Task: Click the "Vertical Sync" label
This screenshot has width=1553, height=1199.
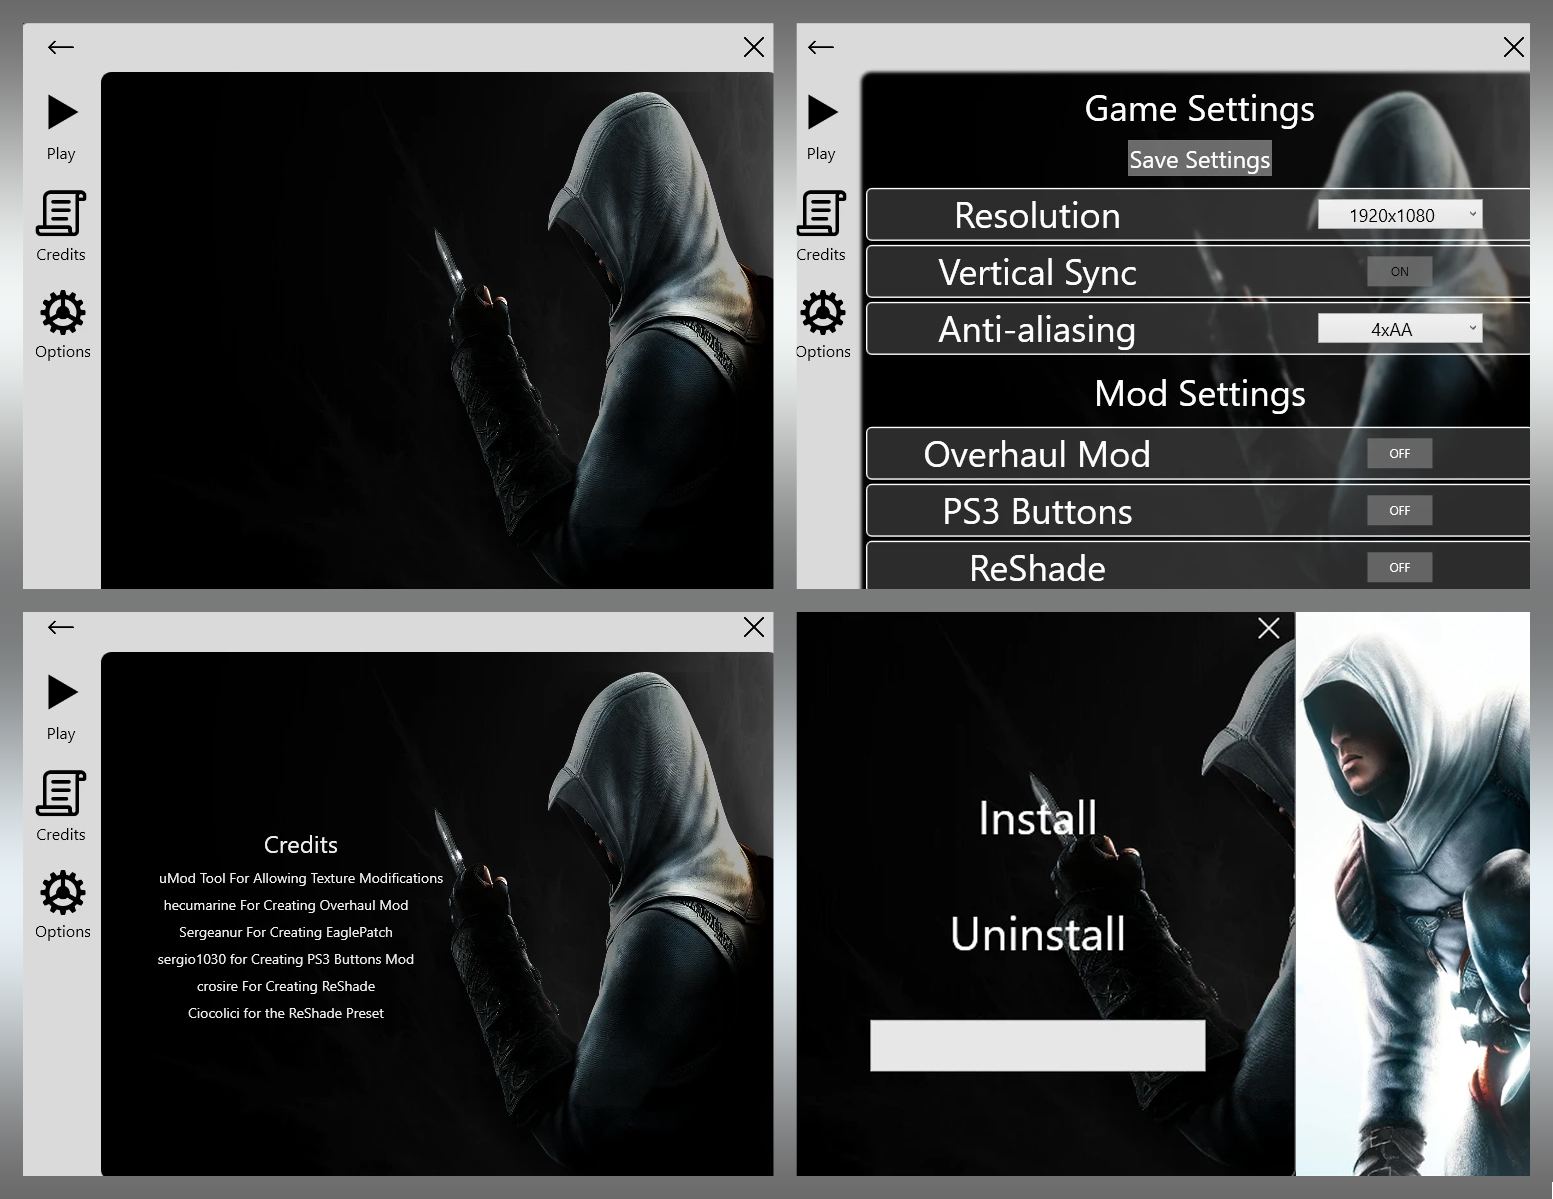Action: click(1037, 273)
